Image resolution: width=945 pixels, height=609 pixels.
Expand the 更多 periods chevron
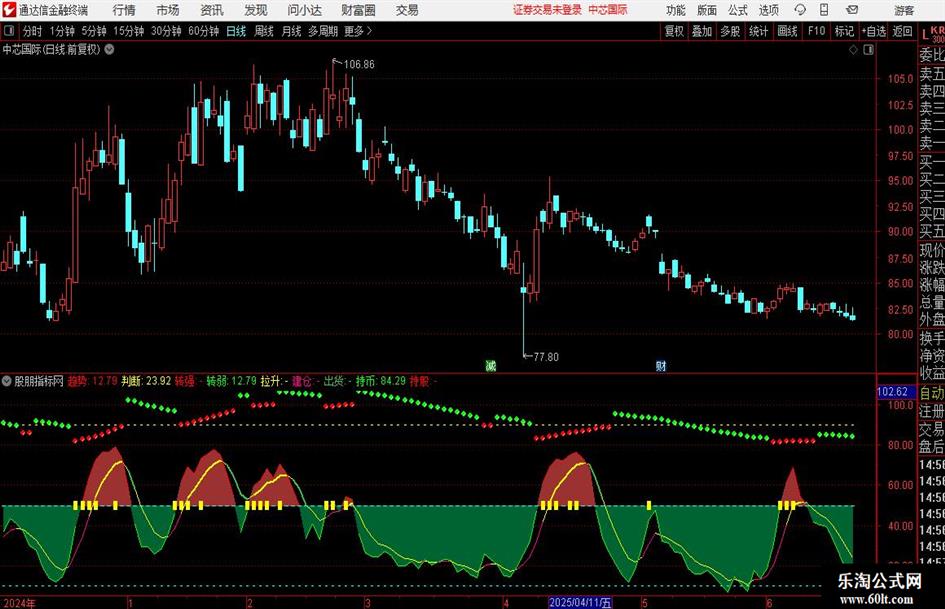tap(358, 31)
